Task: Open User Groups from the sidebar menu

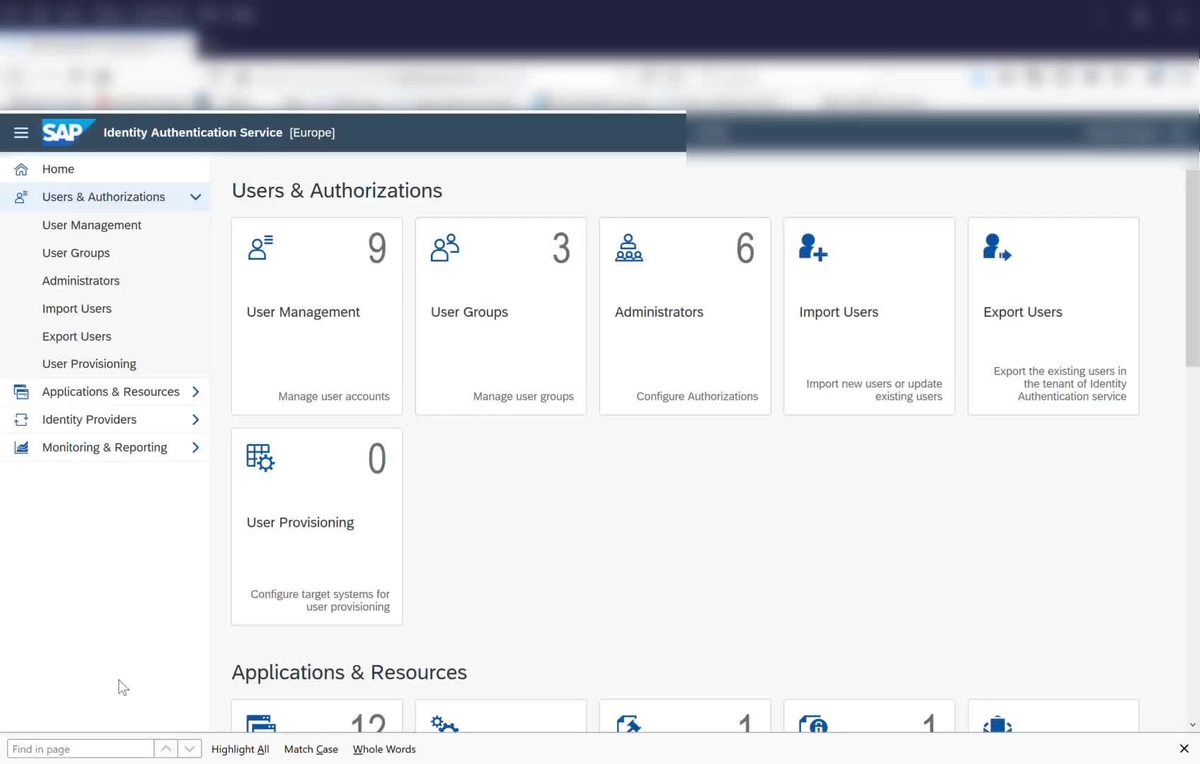Action: pos(77,252)
